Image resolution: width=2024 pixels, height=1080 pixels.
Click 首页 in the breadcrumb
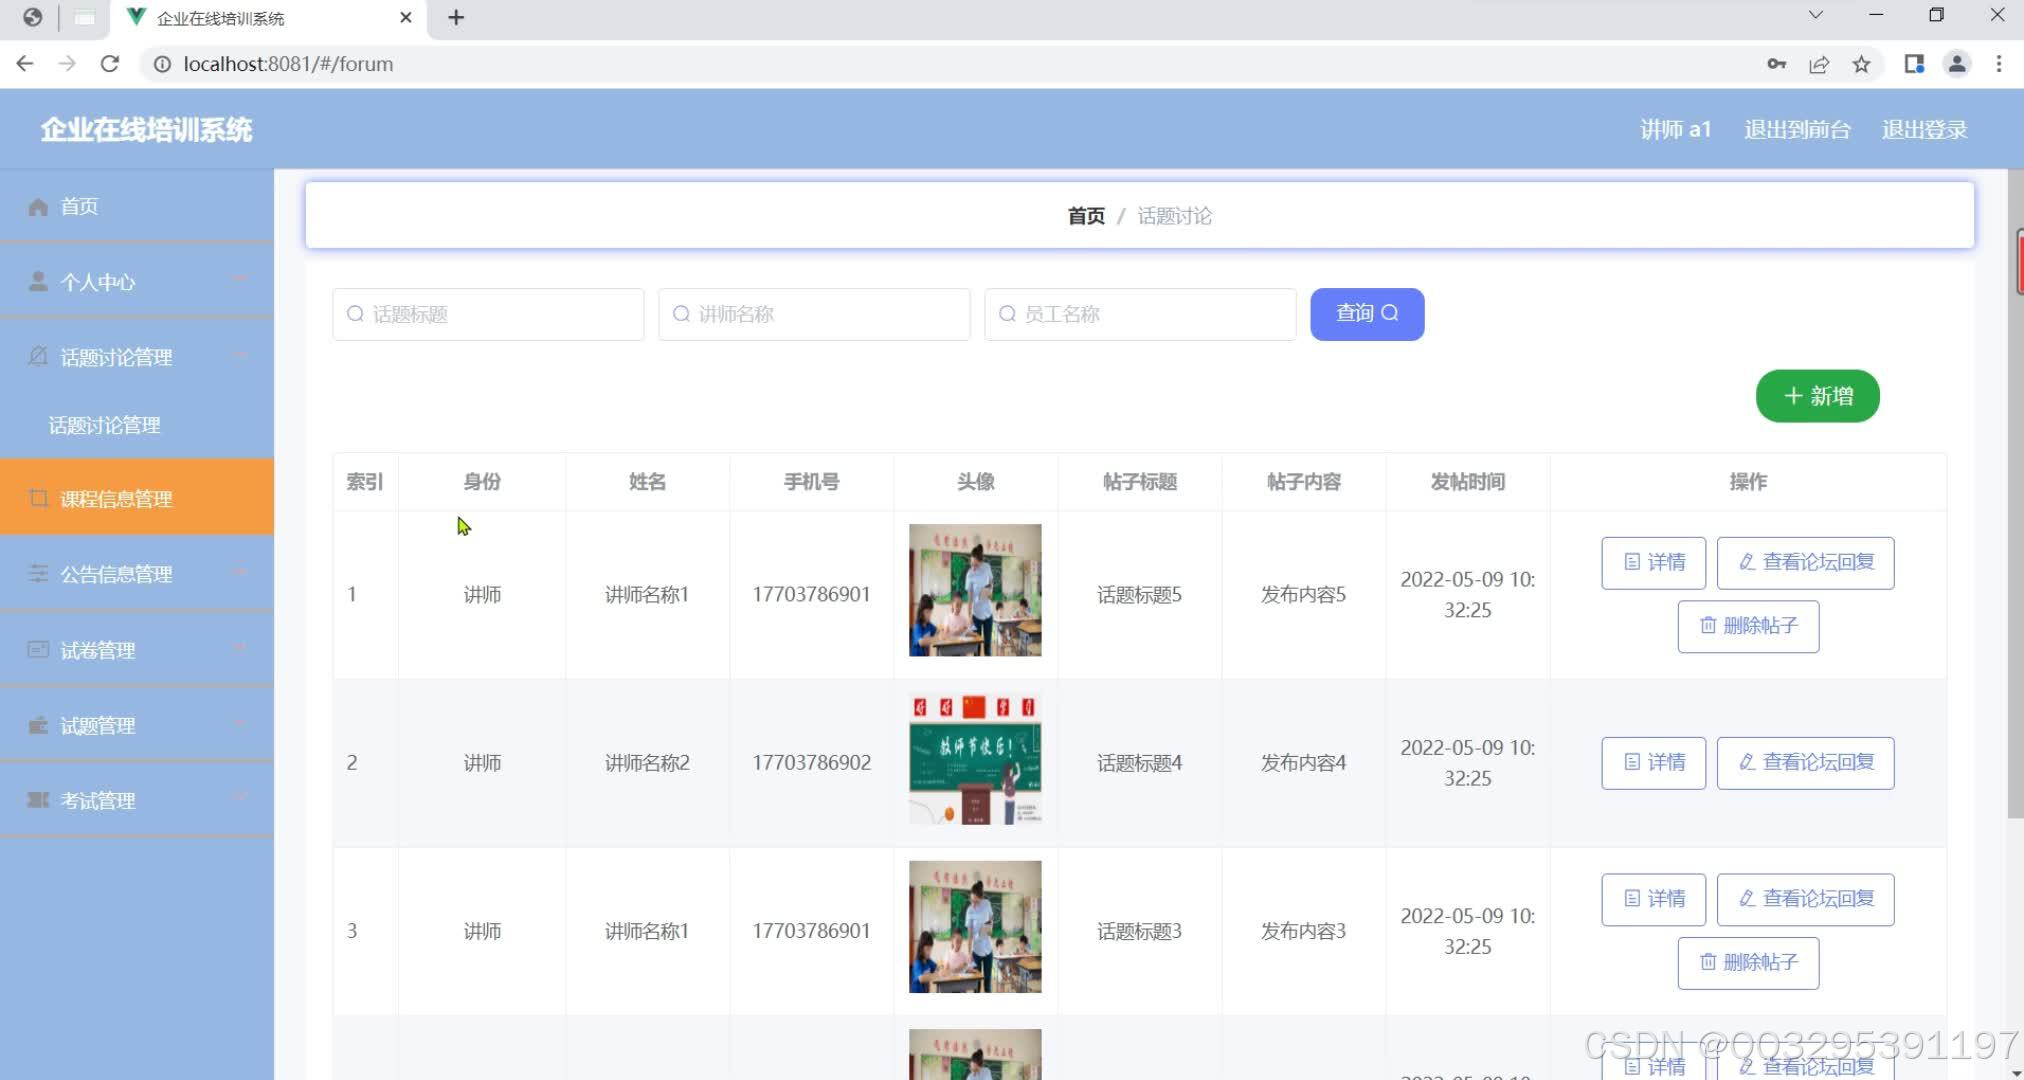[1086, 216]
